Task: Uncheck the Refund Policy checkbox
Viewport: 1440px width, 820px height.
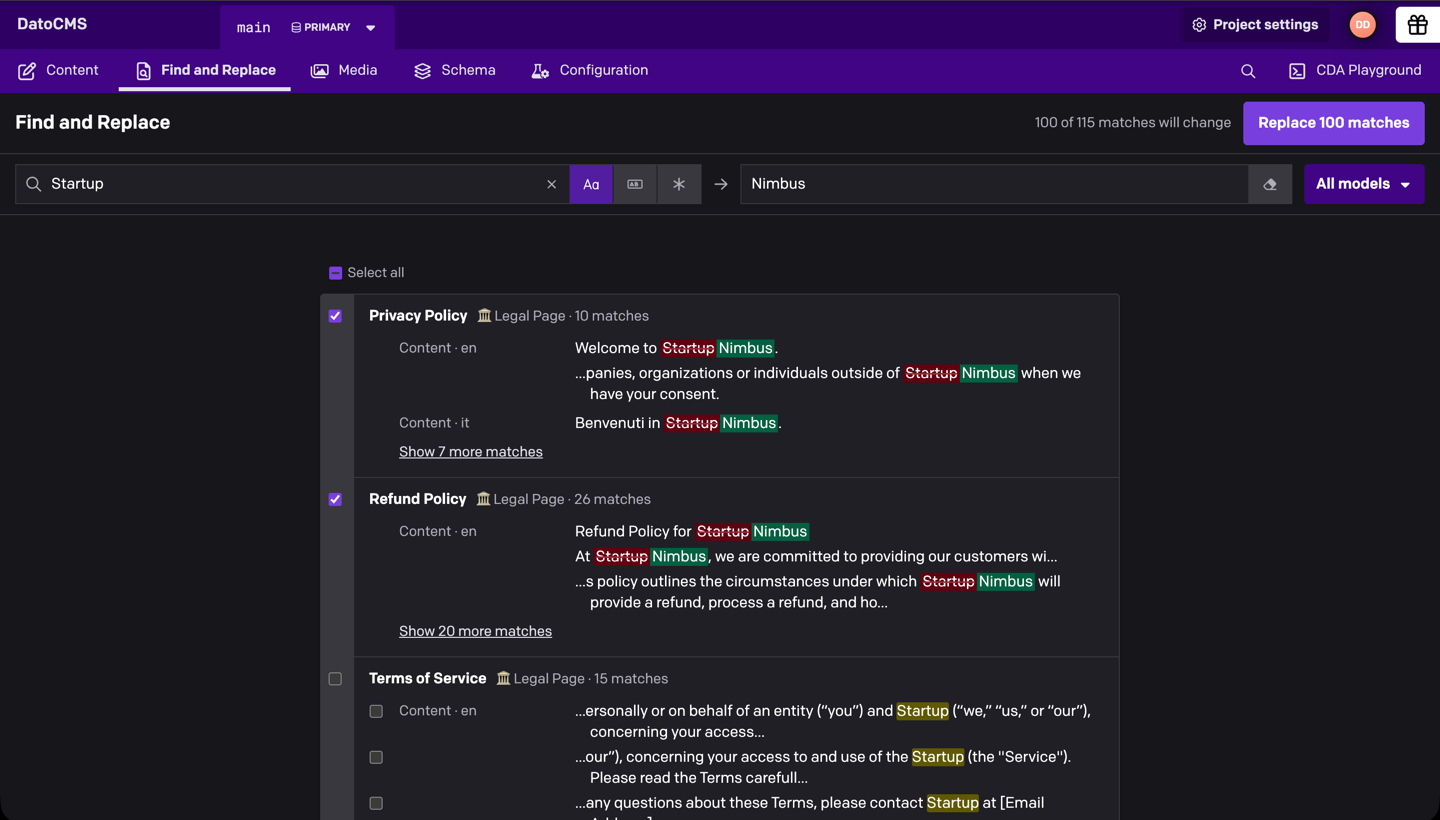Action: tap(335, 499)
